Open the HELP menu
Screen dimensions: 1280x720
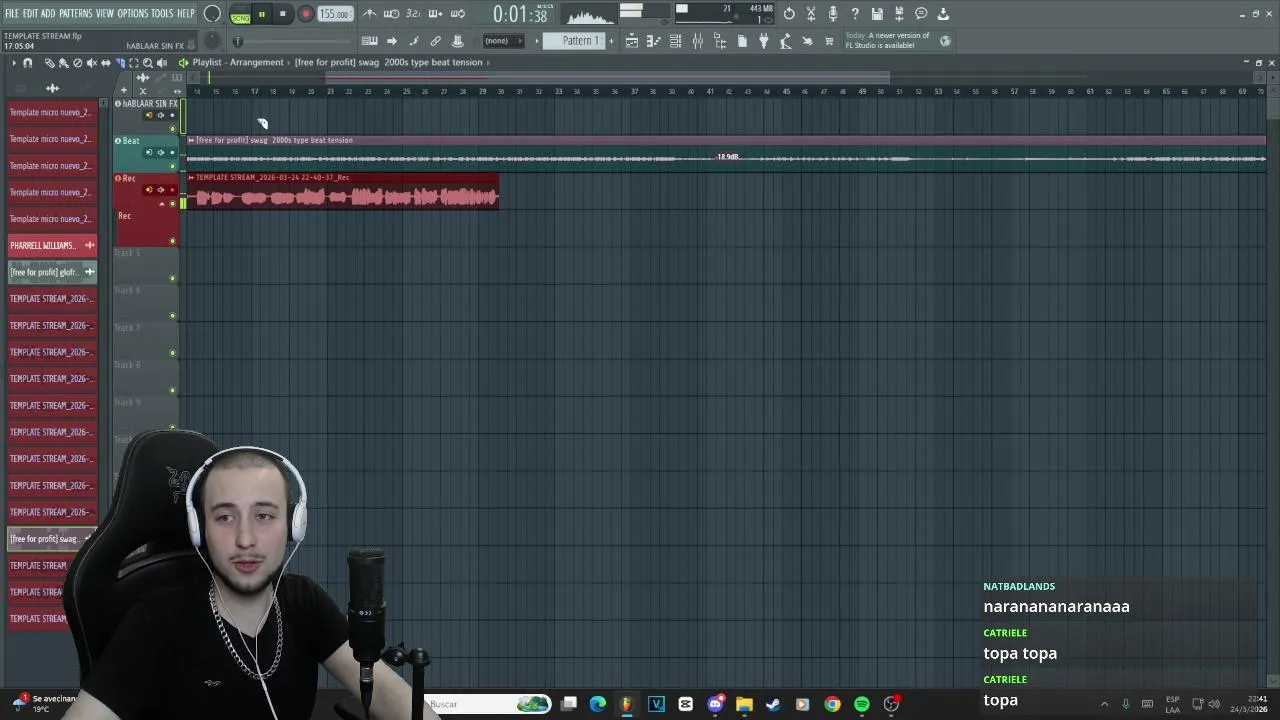[186, 13]
